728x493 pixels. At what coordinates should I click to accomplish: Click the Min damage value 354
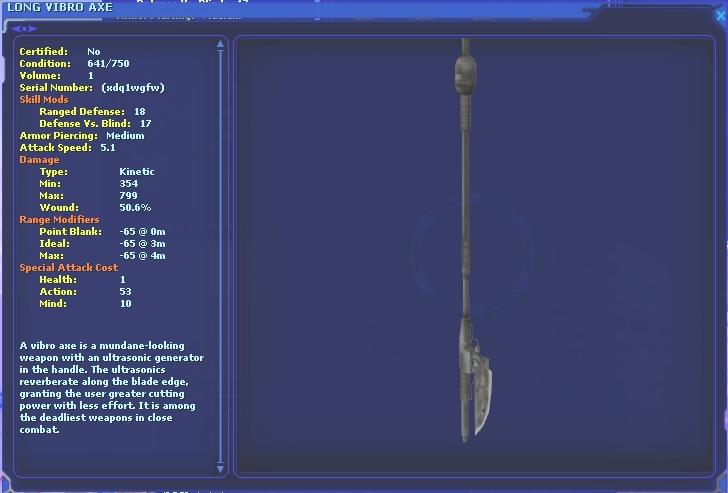coord(129,184)
